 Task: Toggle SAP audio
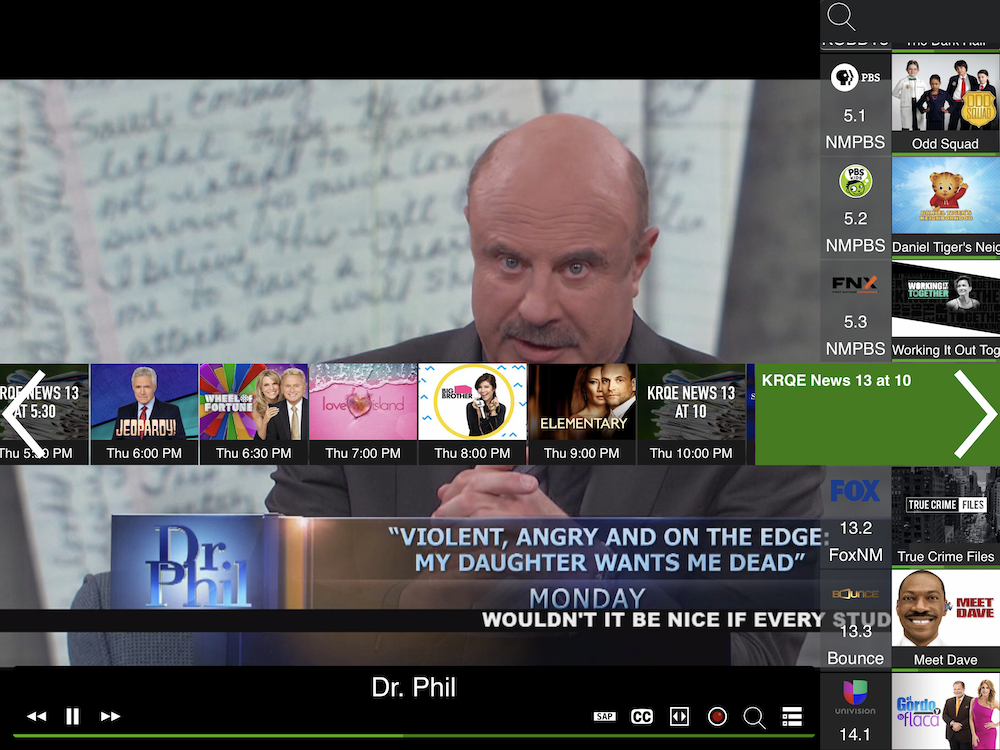605,716
